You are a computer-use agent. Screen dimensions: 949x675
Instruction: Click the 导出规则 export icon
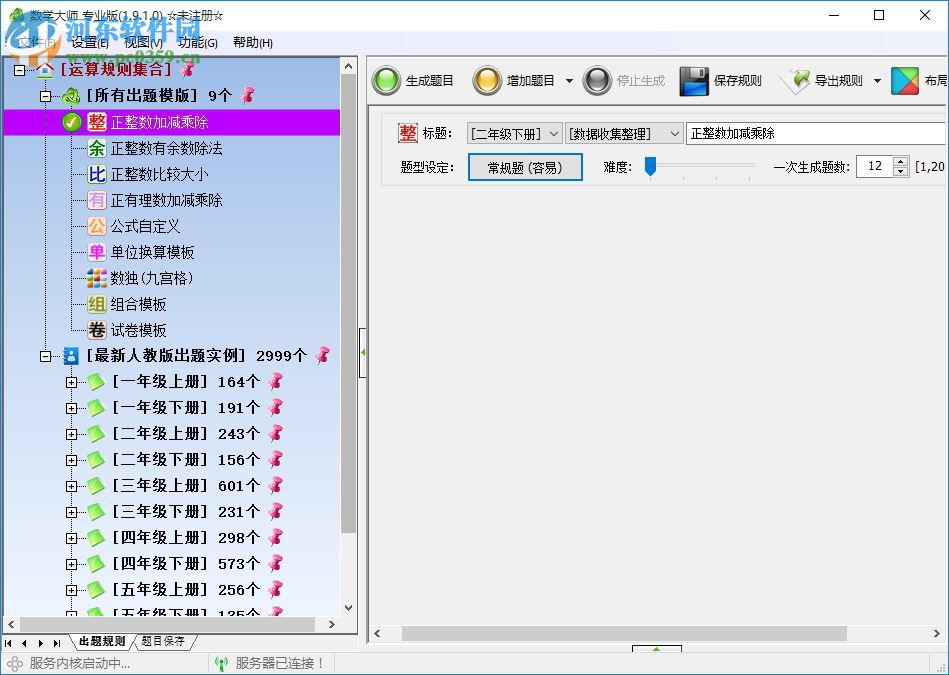pos(798,80)
